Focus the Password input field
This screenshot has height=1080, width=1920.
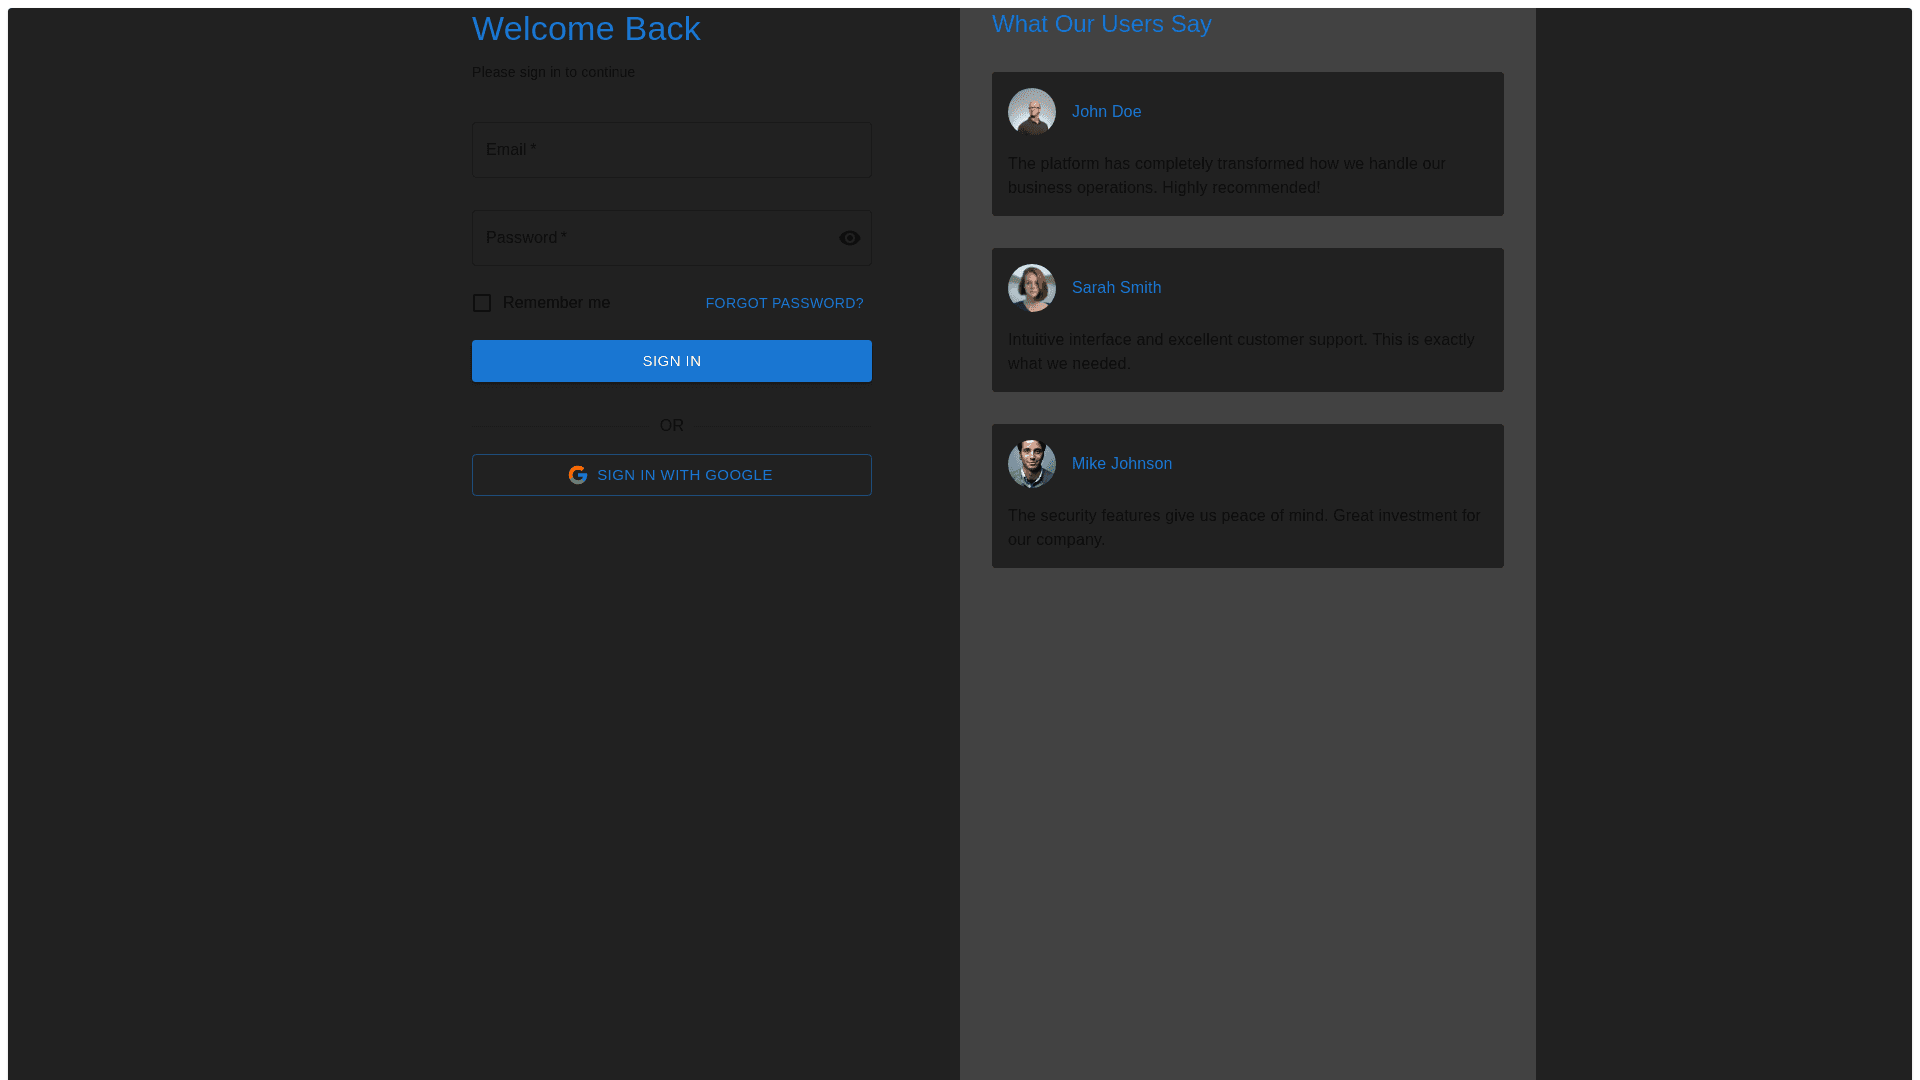point(650,238)
